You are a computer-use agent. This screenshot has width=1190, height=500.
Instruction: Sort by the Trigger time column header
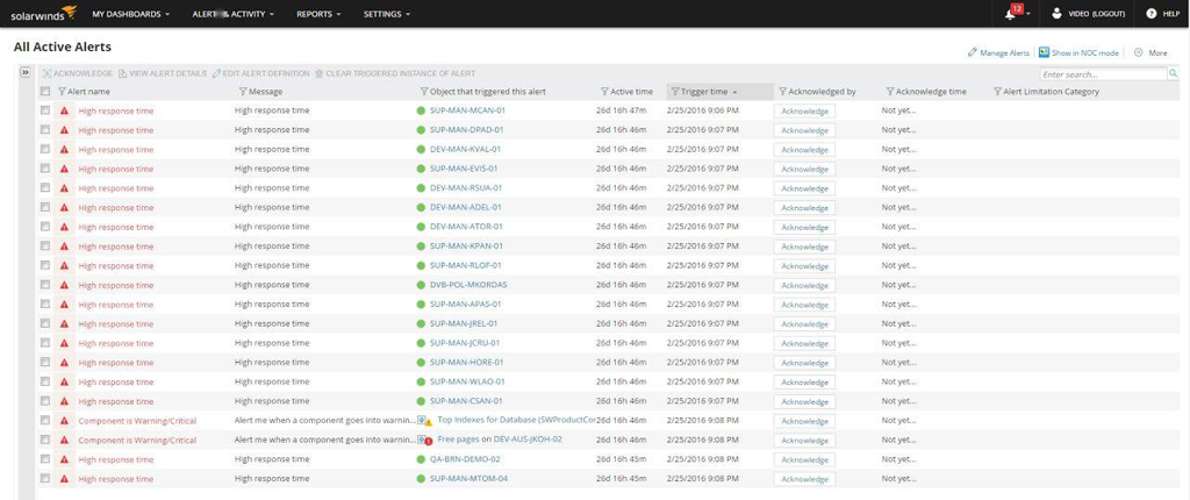(x=720, y=91)
